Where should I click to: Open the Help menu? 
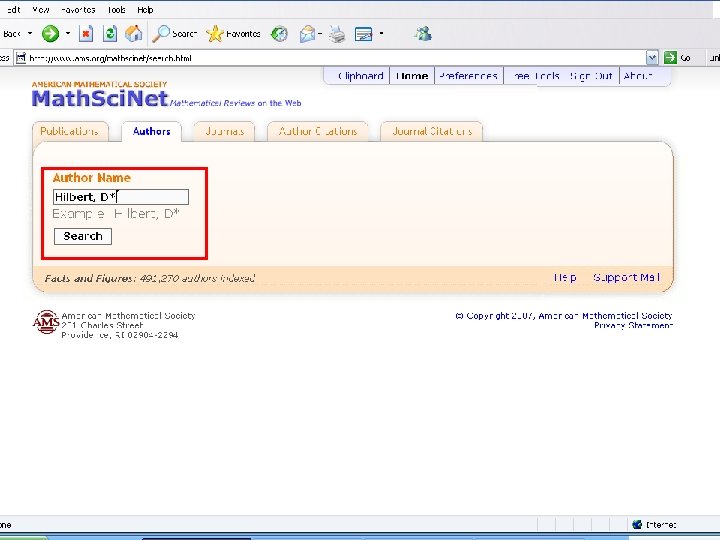tap(145, 10)
